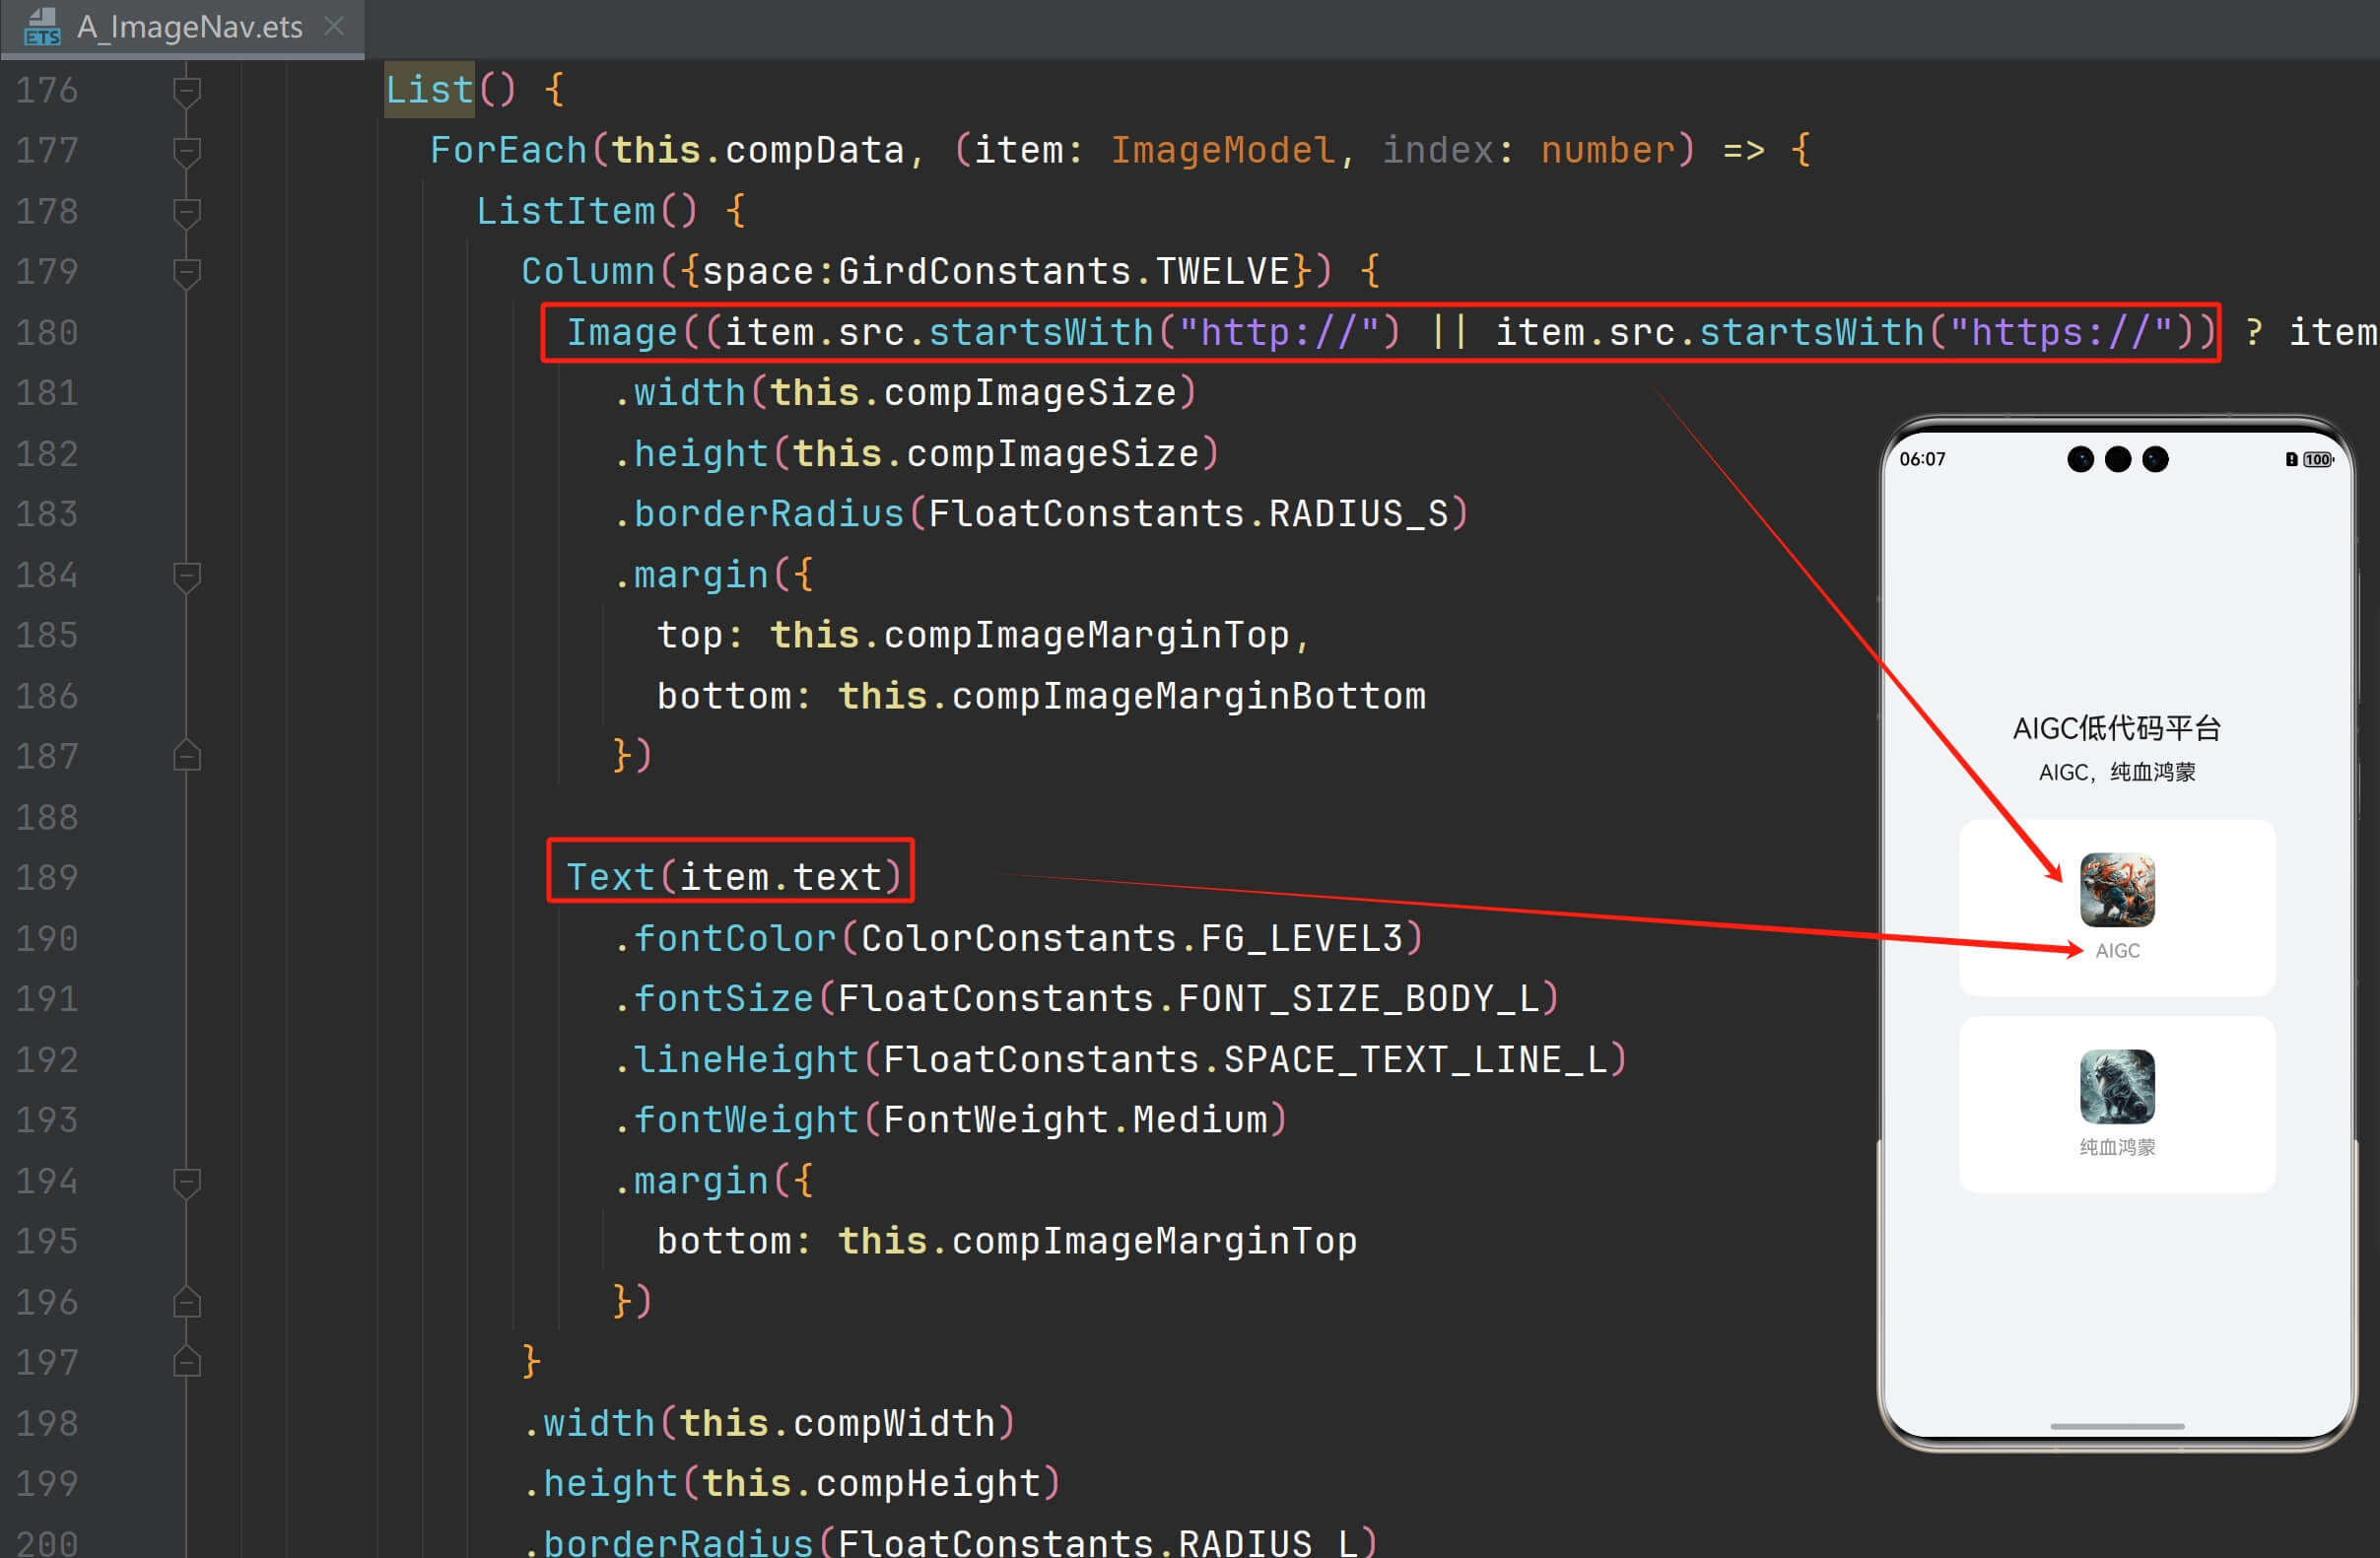
Task: Click line number 189 in the gutter
Action: 47,878
